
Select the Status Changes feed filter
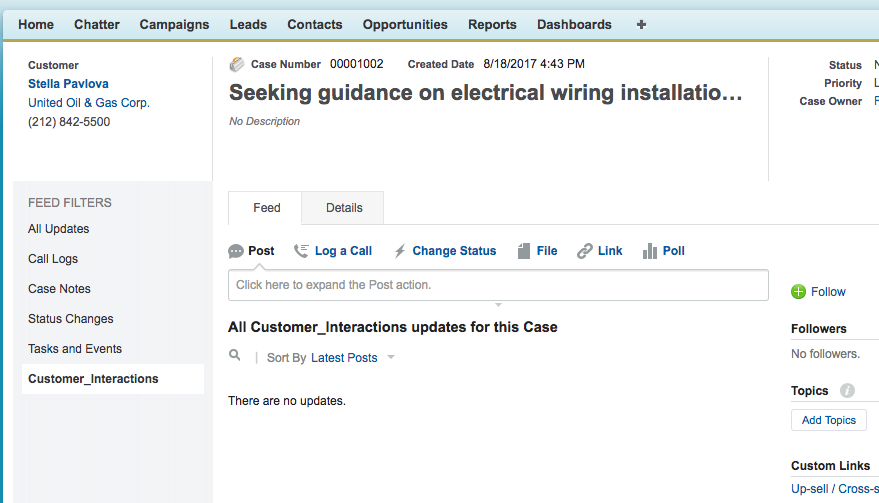[x=71, y=319]
